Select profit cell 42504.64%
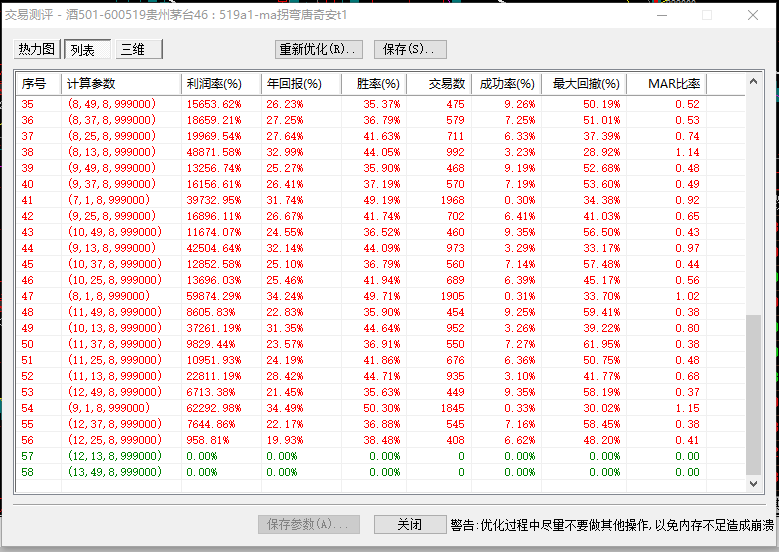The image size is (779, 552). (x=214, y=248)
